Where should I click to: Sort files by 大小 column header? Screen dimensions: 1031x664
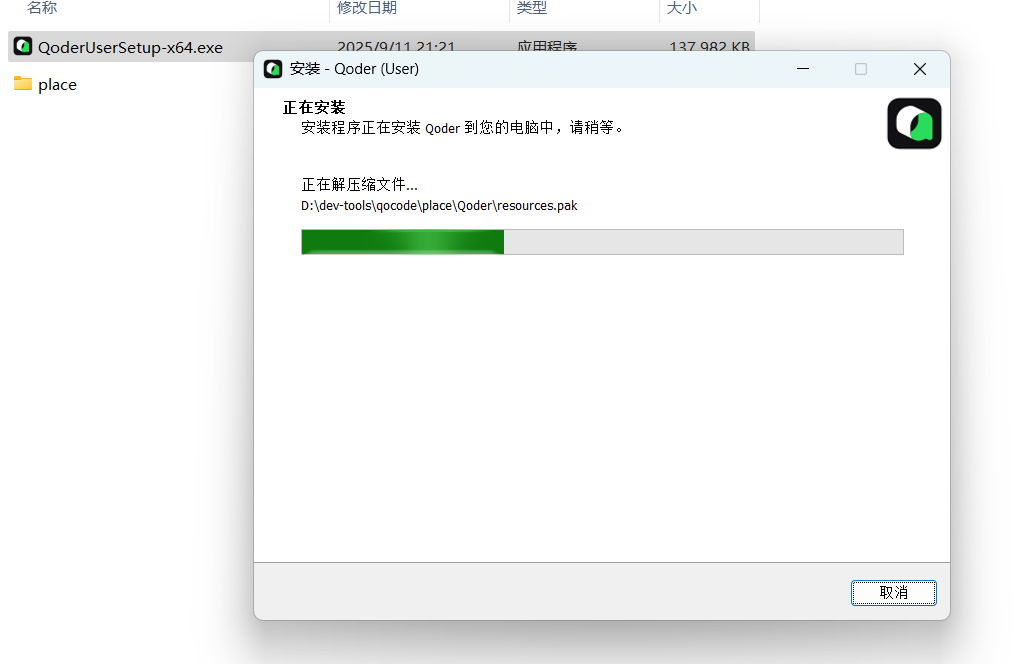point(682,8)
